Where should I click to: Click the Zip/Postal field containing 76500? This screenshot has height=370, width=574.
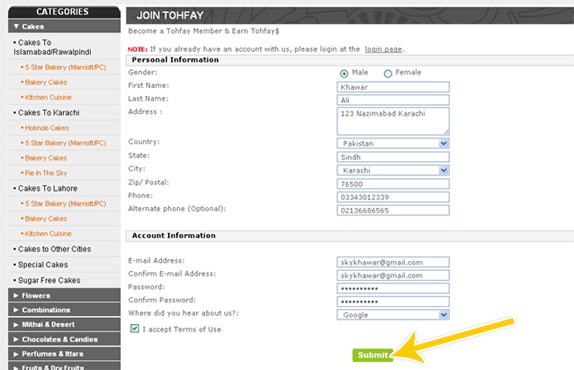click(x=393, y=184)
